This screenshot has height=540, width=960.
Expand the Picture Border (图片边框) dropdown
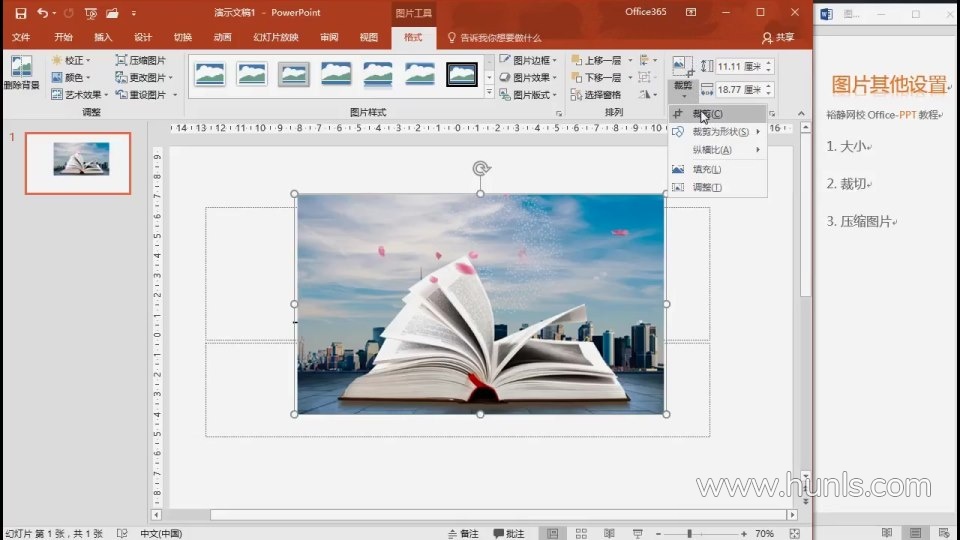529,60
